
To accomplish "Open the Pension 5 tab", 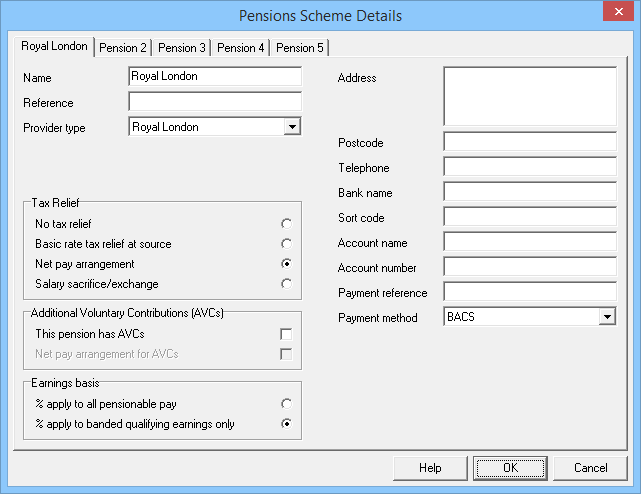I will pyautogui.click(x=300, y=48).
